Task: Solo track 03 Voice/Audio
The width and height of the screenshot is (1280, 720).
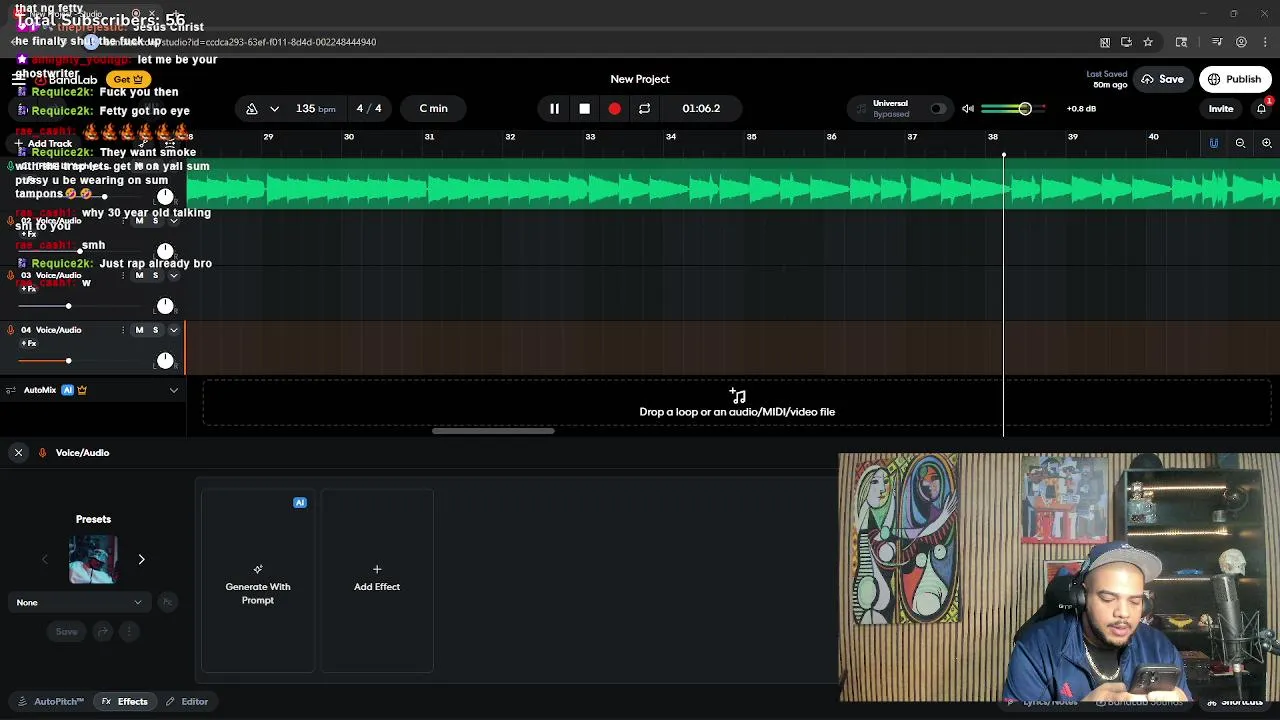Action: coord(155,275)
